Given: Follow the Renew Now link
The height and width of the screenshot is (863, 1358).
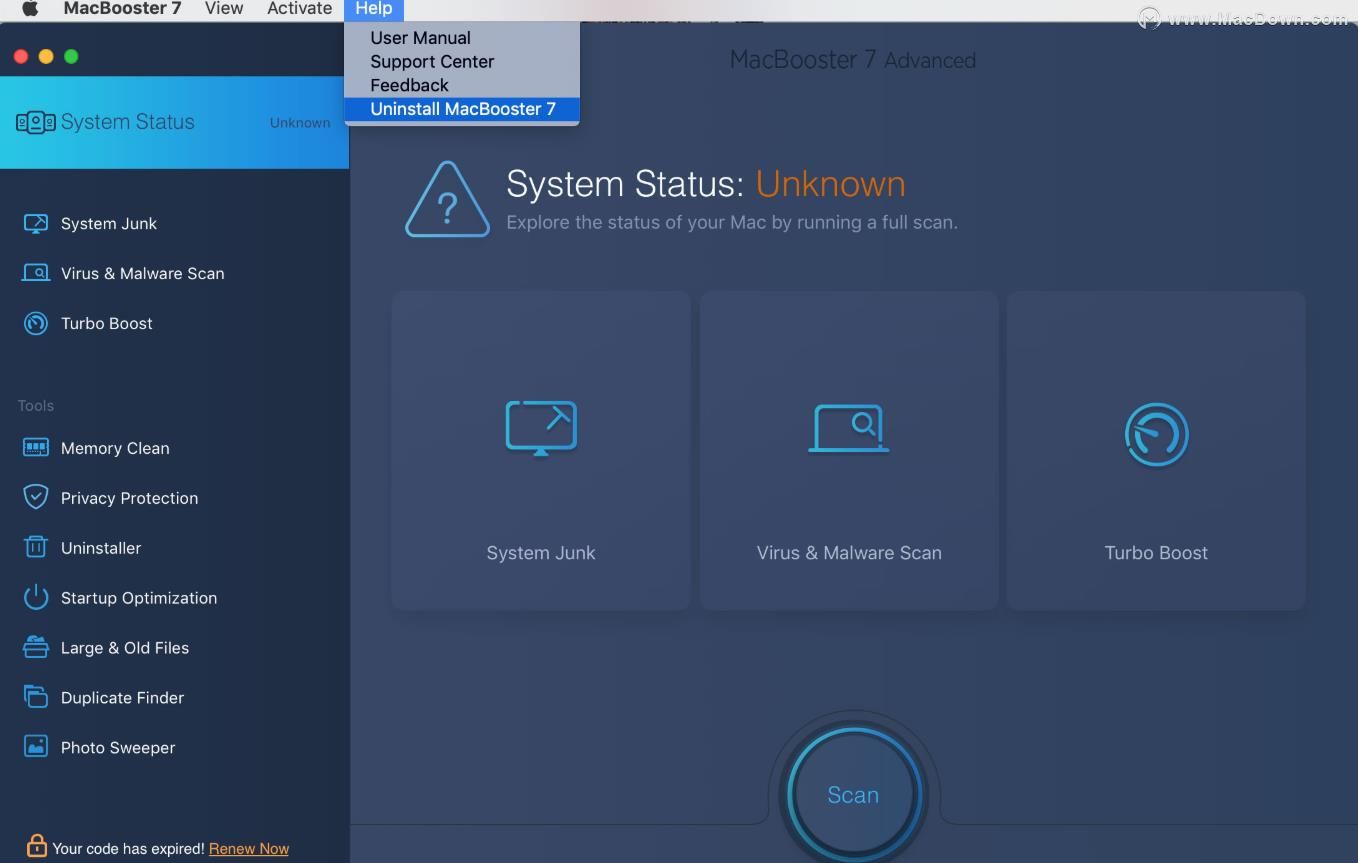Looking at the screenshot, I should [x=249, y=848].
